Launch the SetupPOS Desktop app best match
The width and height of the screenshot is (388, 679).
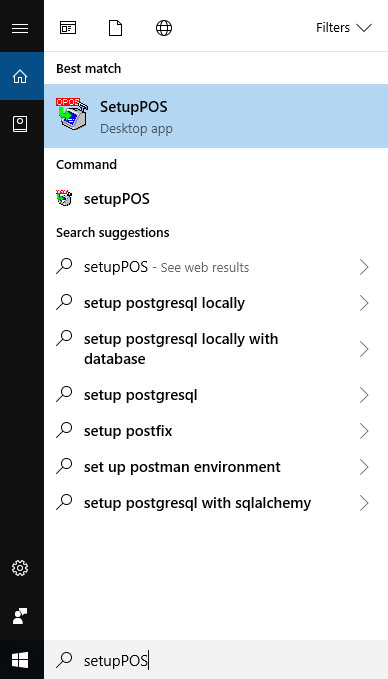[216, 116]
